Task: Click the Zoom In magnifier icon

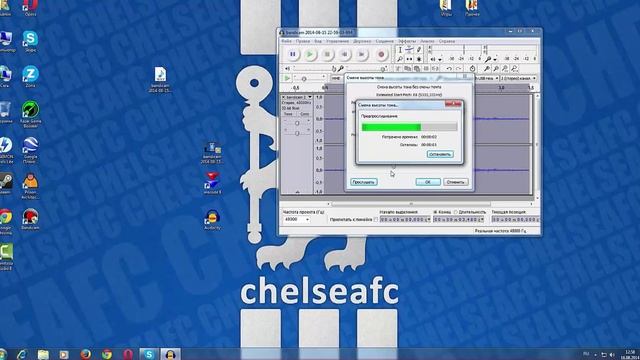Action: point(487,69)
